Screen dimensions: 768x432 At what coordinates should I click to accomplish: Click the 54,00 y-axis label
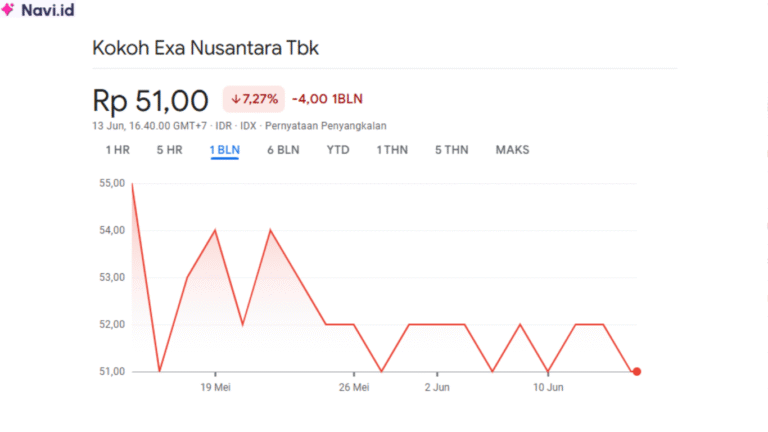[x=112, y=230]
